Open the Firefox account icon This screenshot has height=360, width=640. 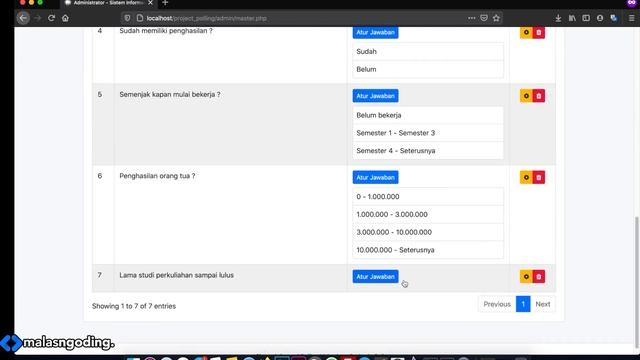click(600, 18)
